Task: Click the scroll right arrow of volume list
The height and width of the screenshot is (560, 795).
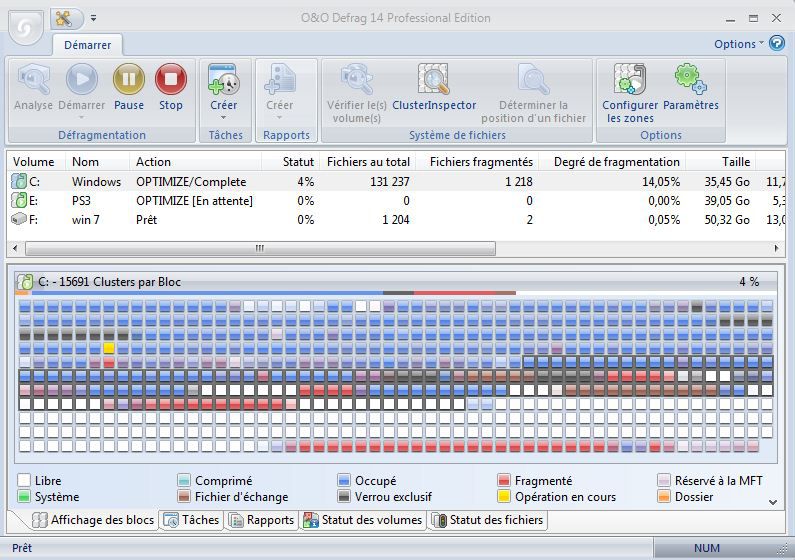Action: [776, 248]
